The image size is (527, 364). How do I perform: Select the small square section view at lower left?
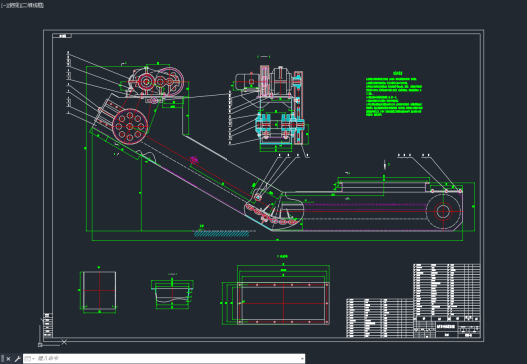click(x=99, y=291)
